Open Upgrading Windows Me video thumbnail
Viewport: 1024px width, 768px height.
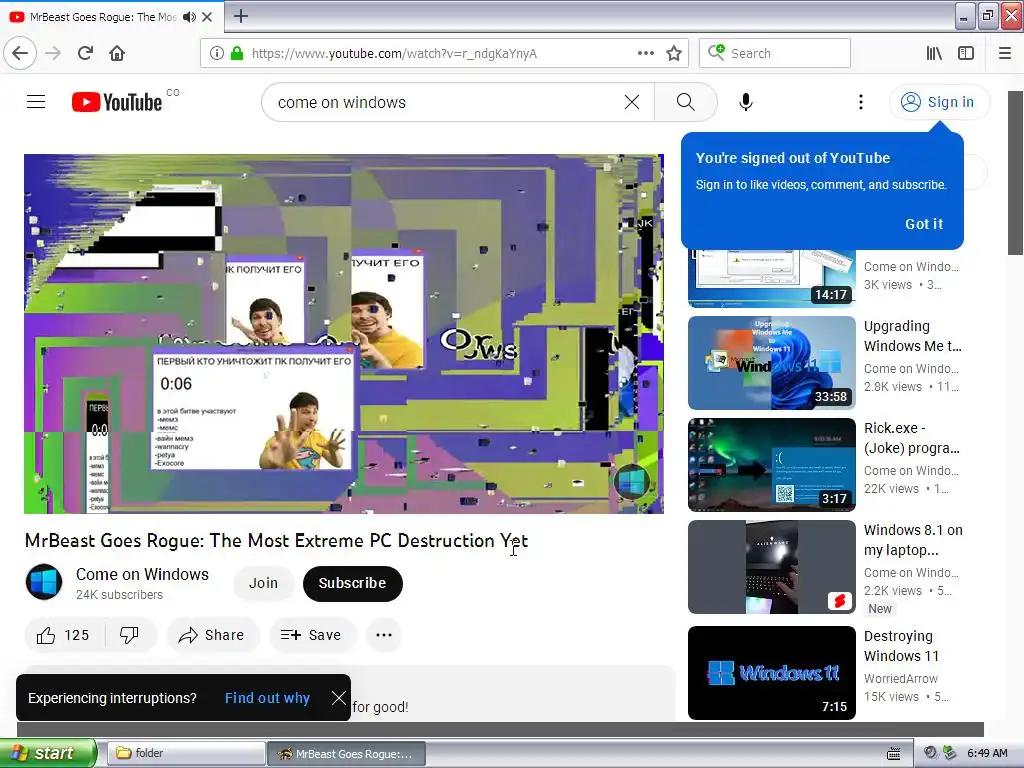[771, 362]
